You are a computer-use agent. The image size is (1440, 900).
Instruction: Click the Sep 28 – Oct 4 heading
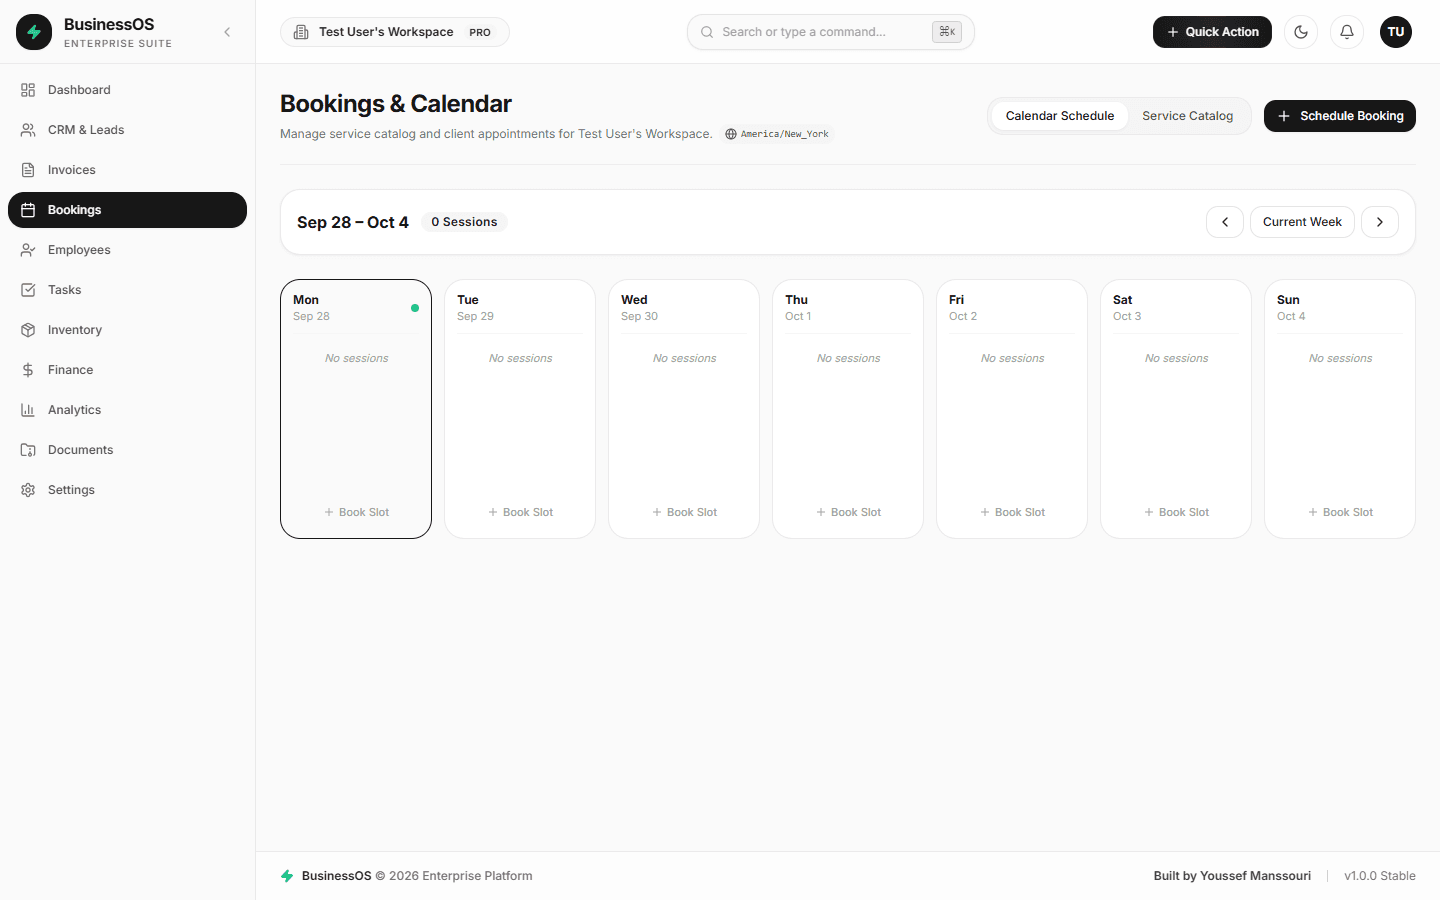(353, 222)
